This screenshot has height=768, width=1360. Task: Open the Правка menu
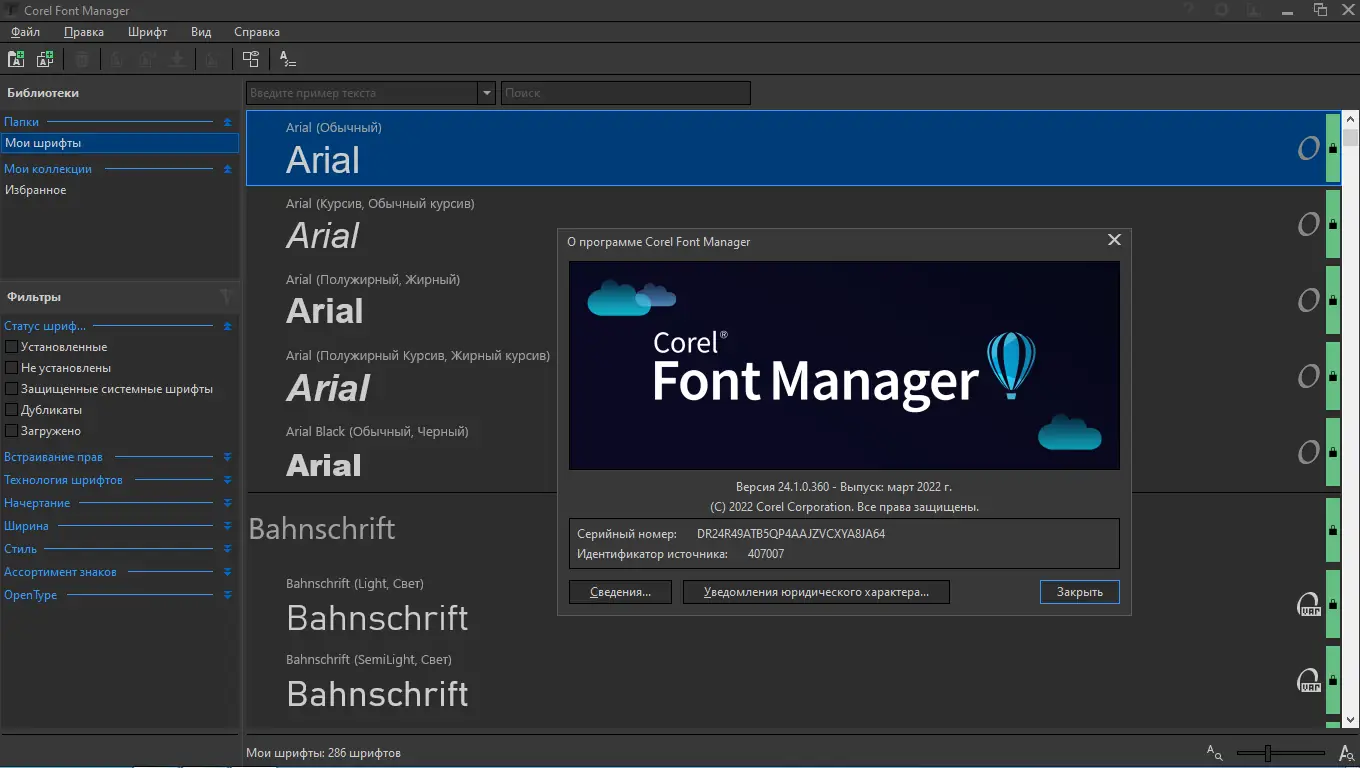tap(83, 32)
